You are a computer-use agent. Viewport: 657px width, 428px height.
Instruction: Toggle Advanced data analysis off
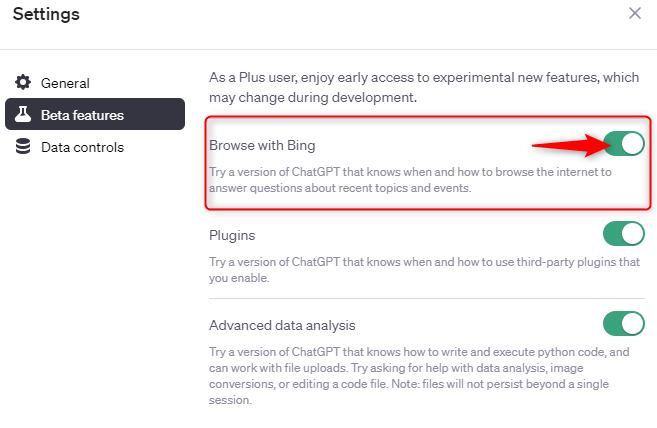624,324
